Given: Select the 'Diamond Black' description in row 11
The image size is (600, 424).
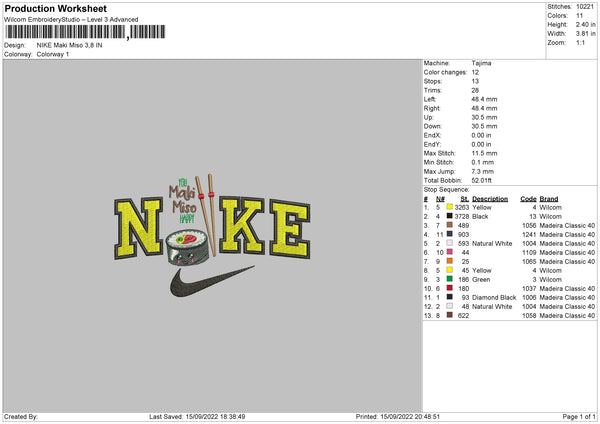Looking at the screenshot, I should 494,297.
